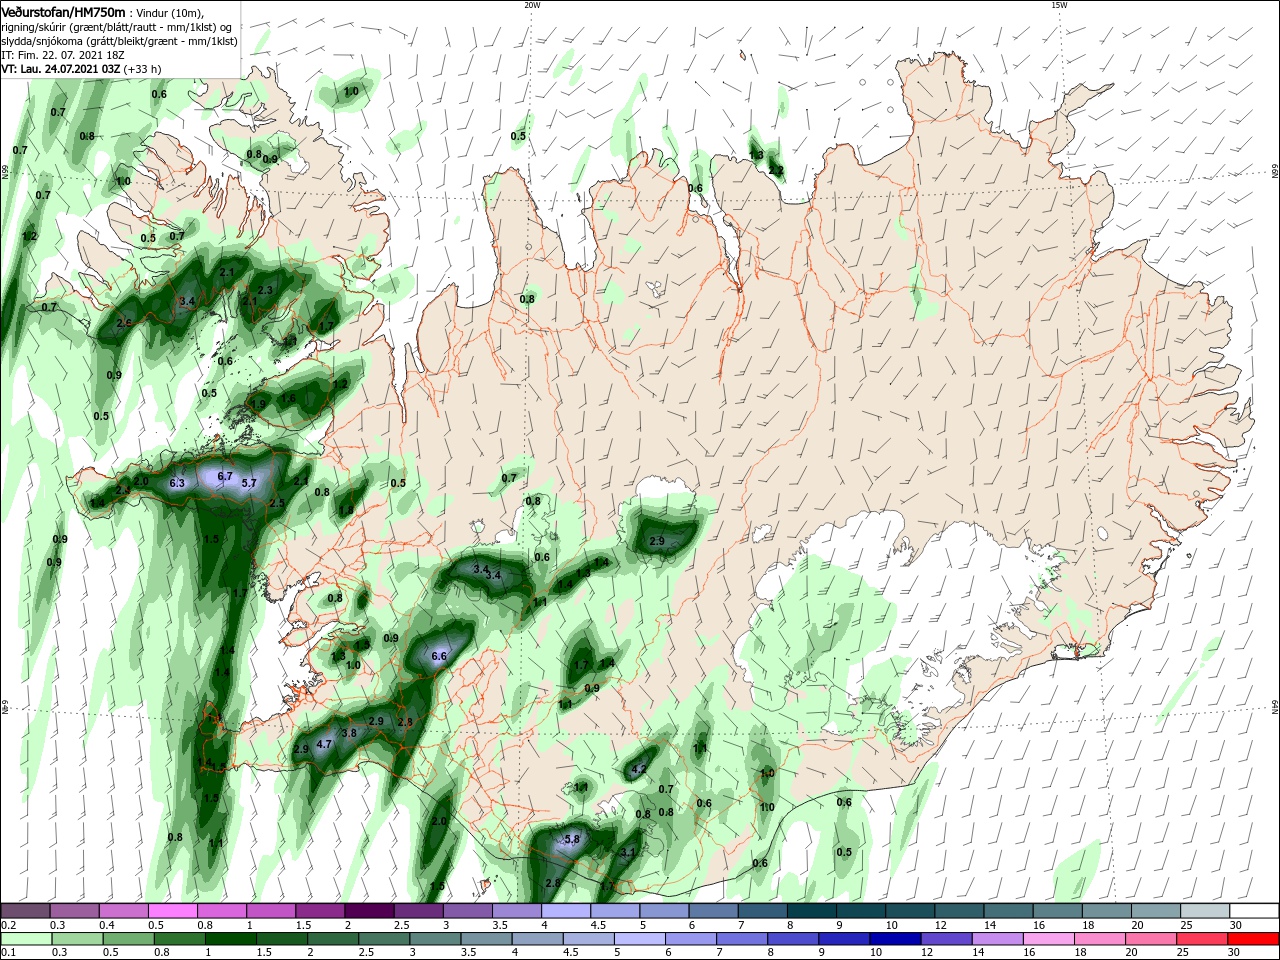The width and height of the screenshot is (1280, 960).
Task: Select lower legend pale green swatch between 0.1 and 0.3
Action: tap(25, 938)
